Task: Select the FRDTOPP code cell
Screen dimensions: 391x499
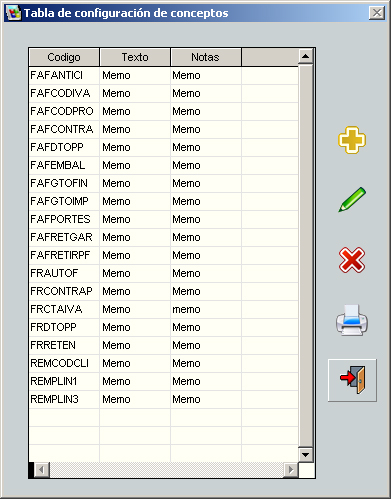Action: point(64,327)
